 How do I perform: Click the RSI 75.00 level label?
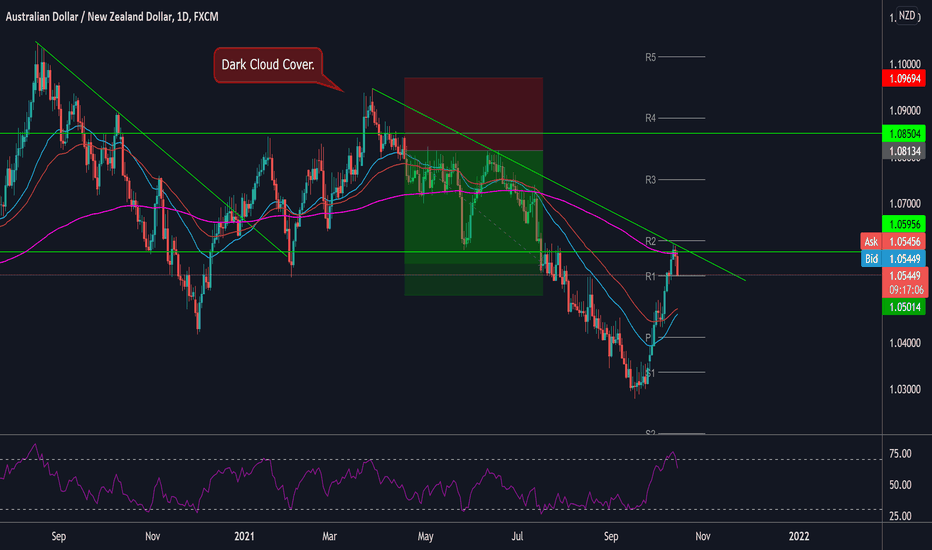900,454
